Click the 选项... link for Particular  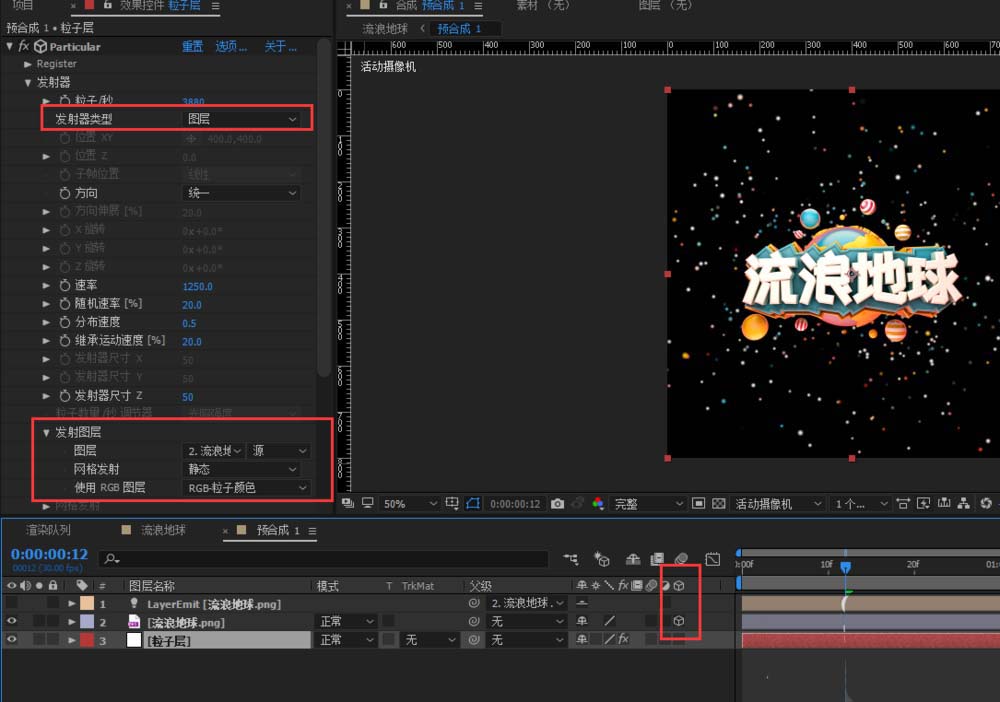tap(231, 46)
